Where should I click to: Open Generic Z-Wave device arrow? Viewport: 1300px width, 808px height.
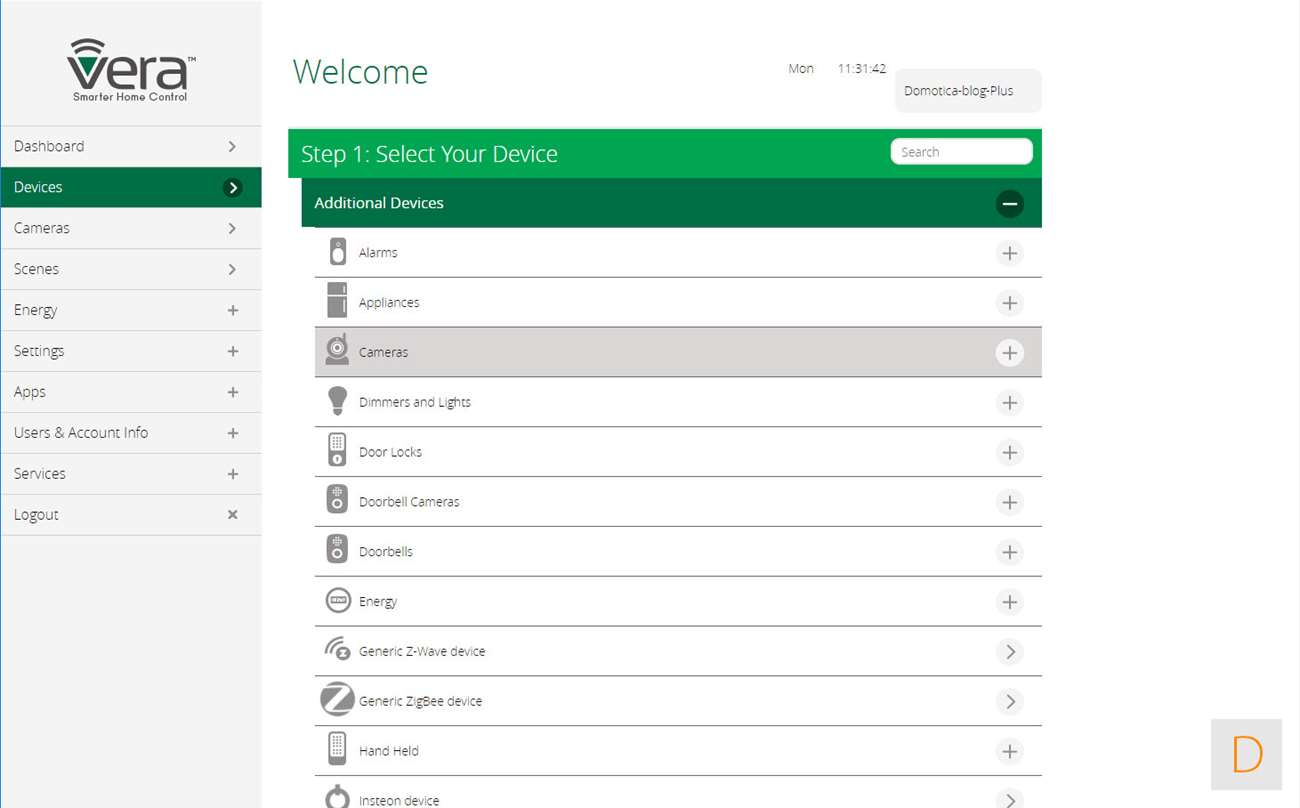click(x=1010, y=652)
